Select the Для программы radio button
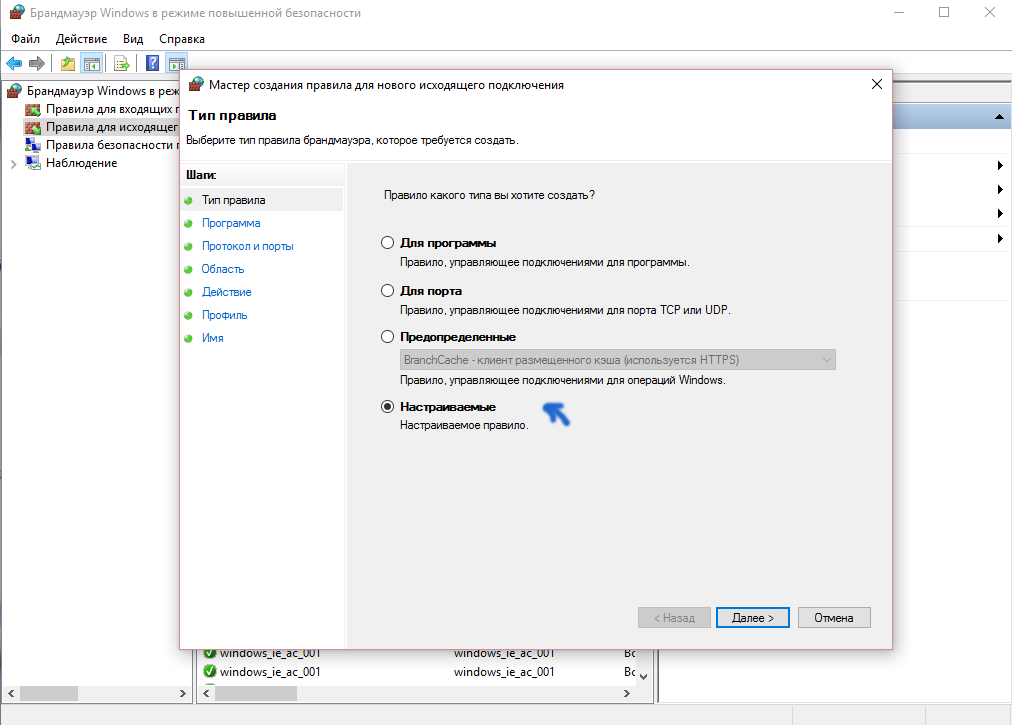The height and width of the screenshot is (725, 1012). pos(387,243)
